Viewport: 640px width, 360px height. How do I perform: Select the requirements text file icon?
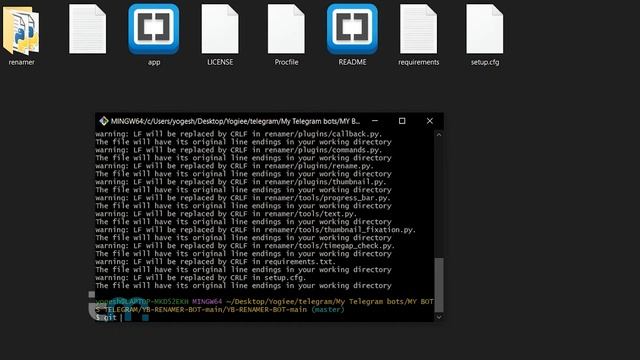(418, 29)
